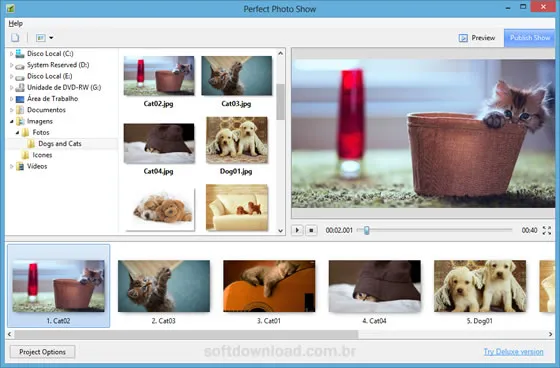Expand the Disco Local (C:) node
This screenshot has width=560, height=368.
point(11,54)
